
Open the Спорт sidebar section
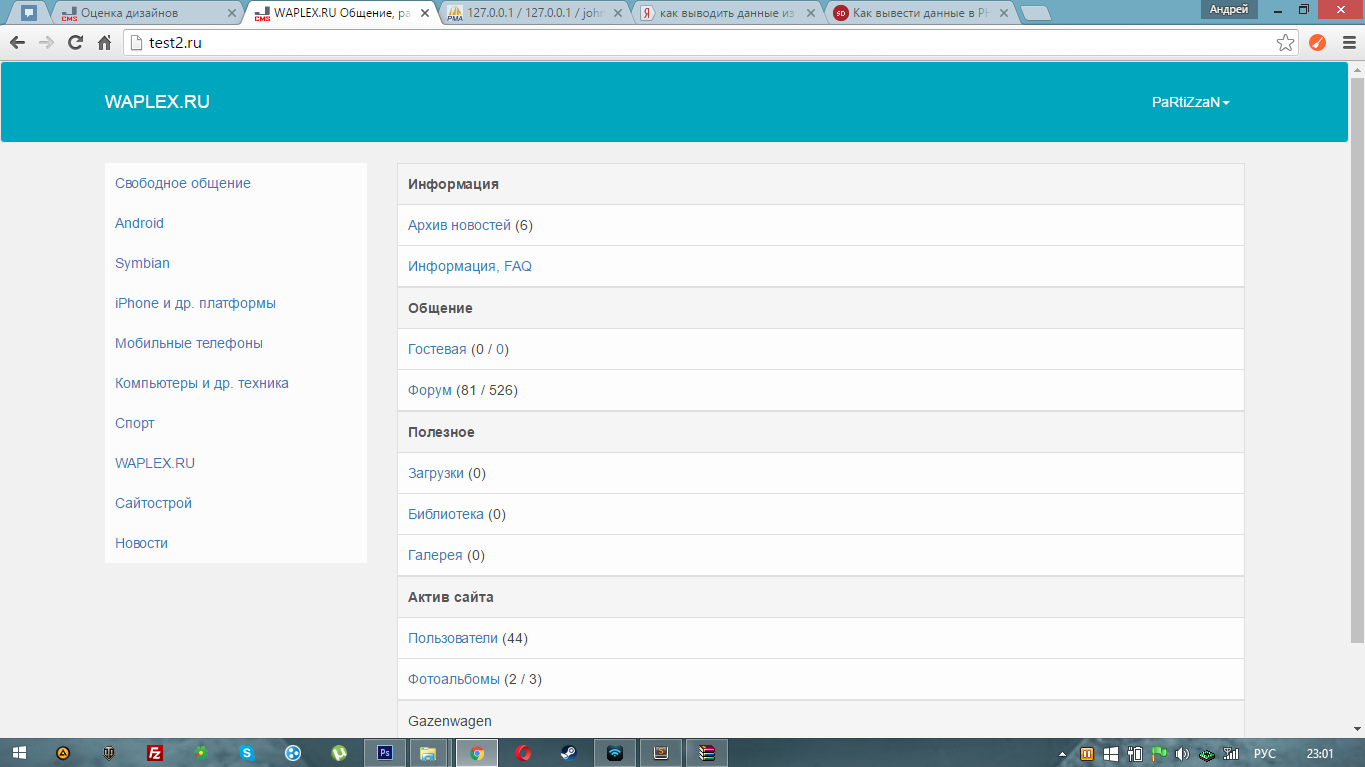135,423
